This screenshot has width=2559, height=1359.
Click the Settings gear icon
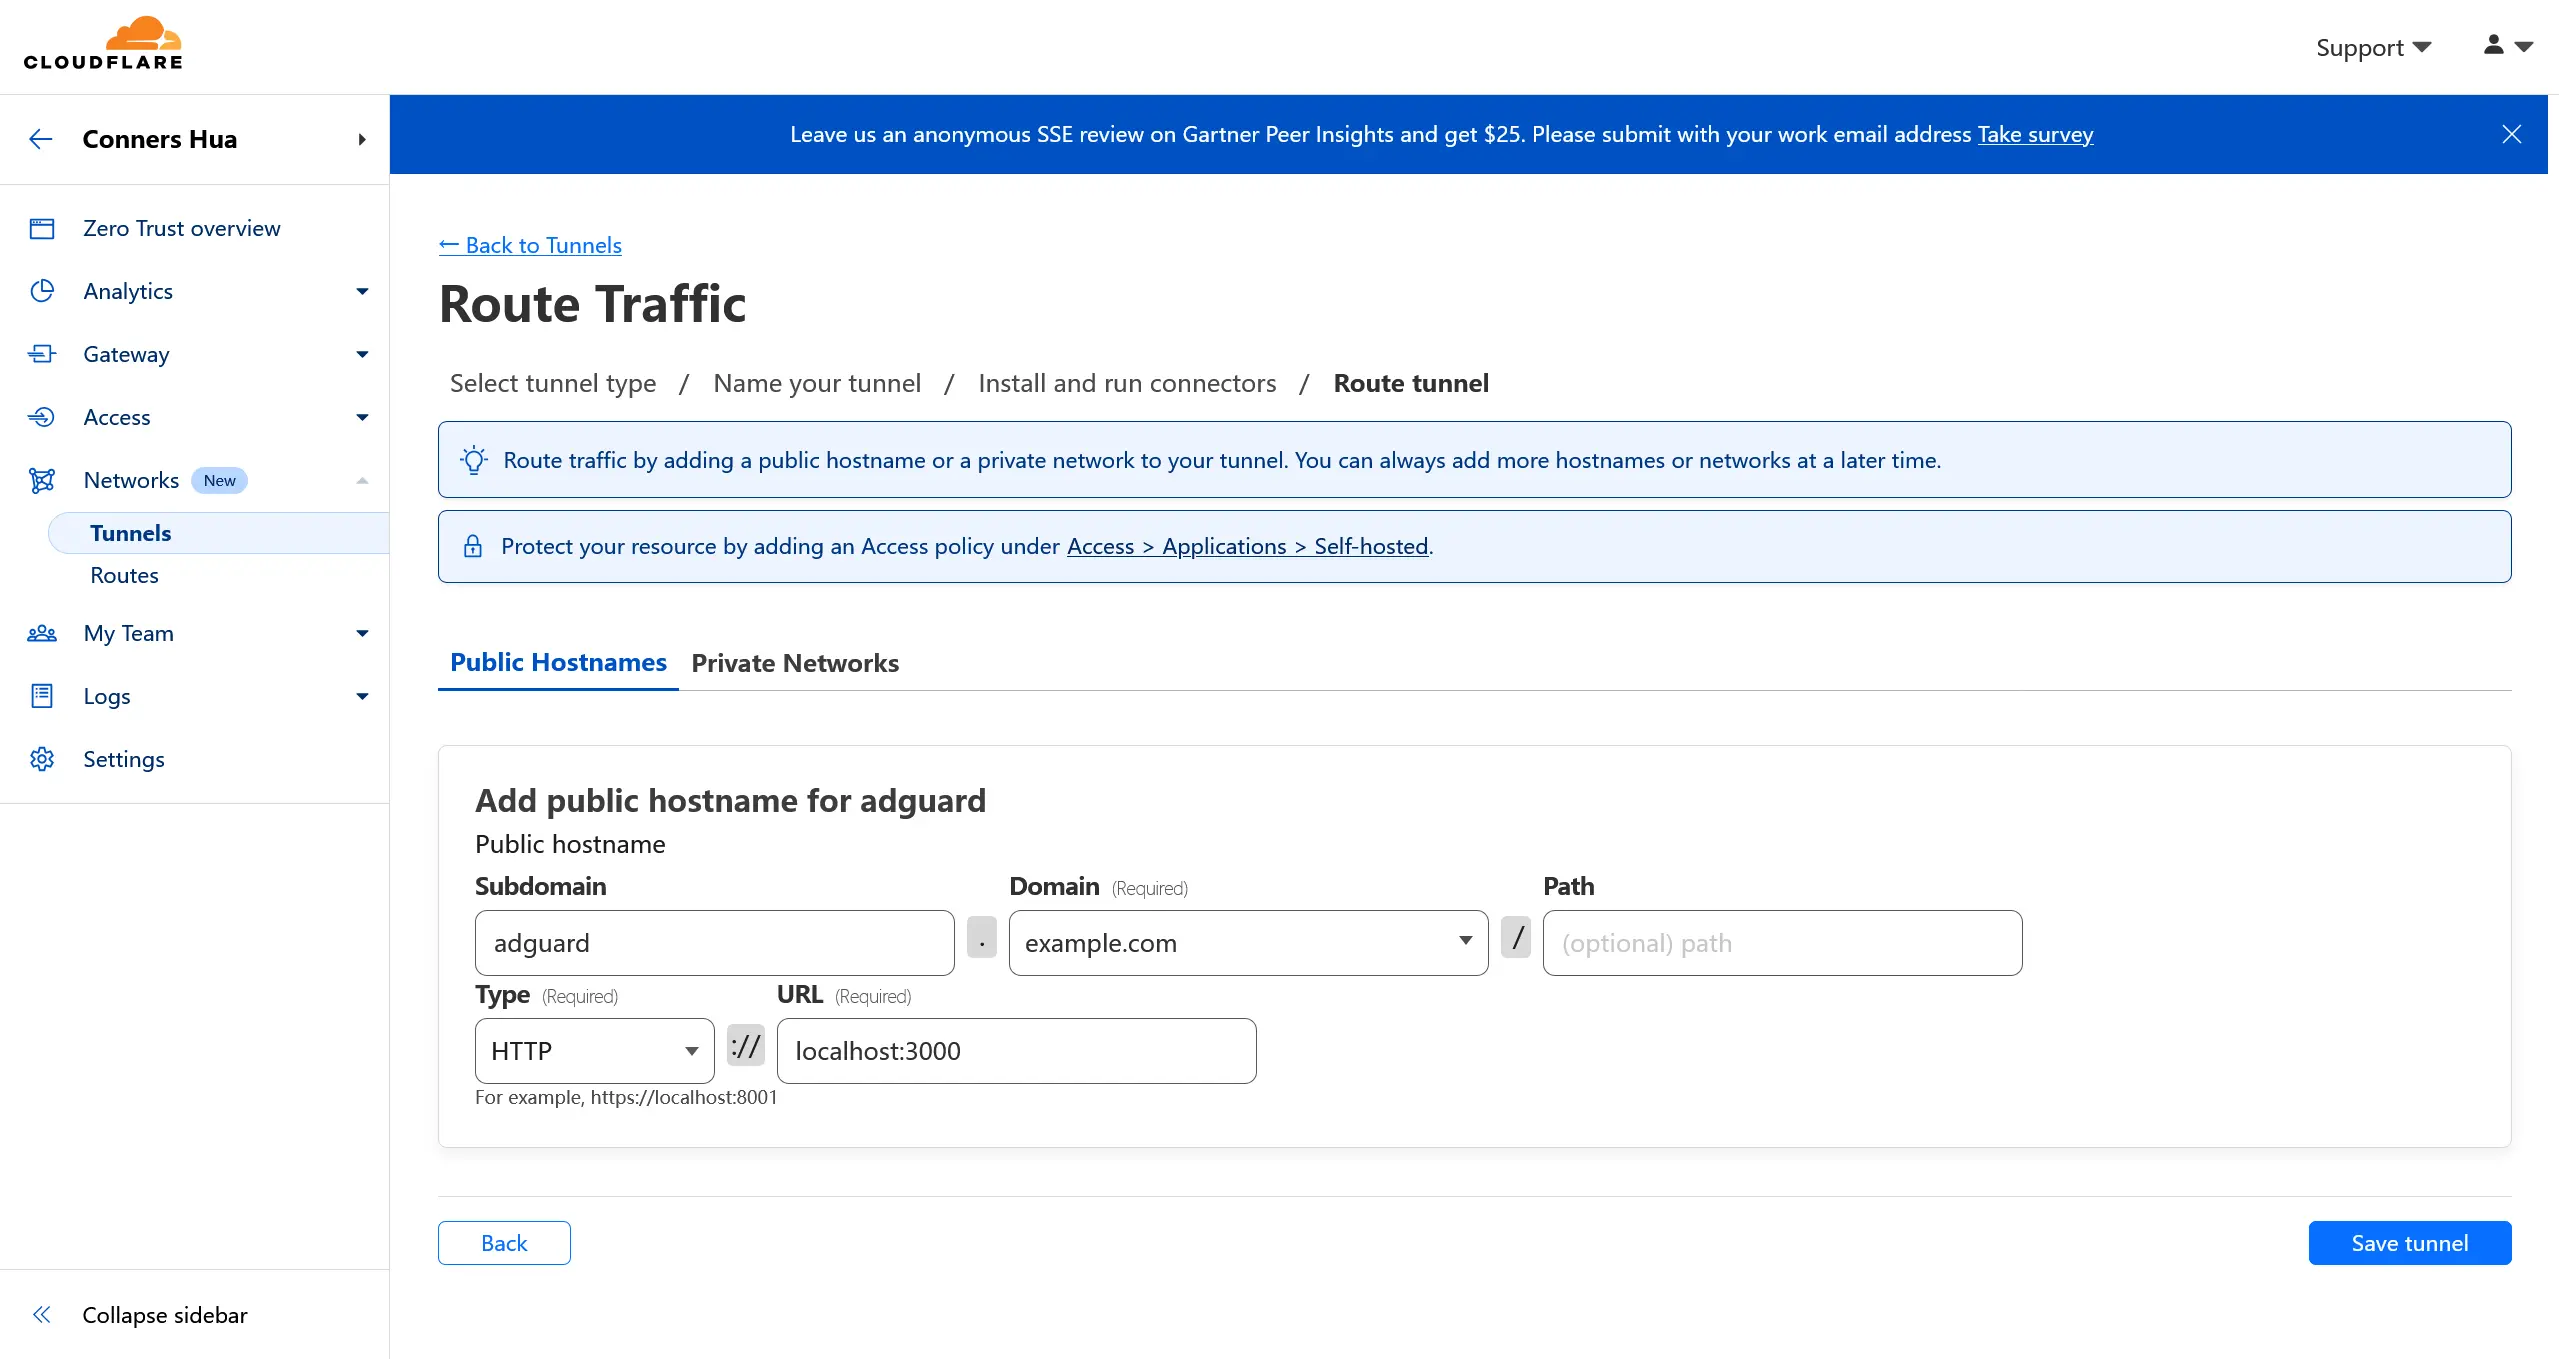42,759
